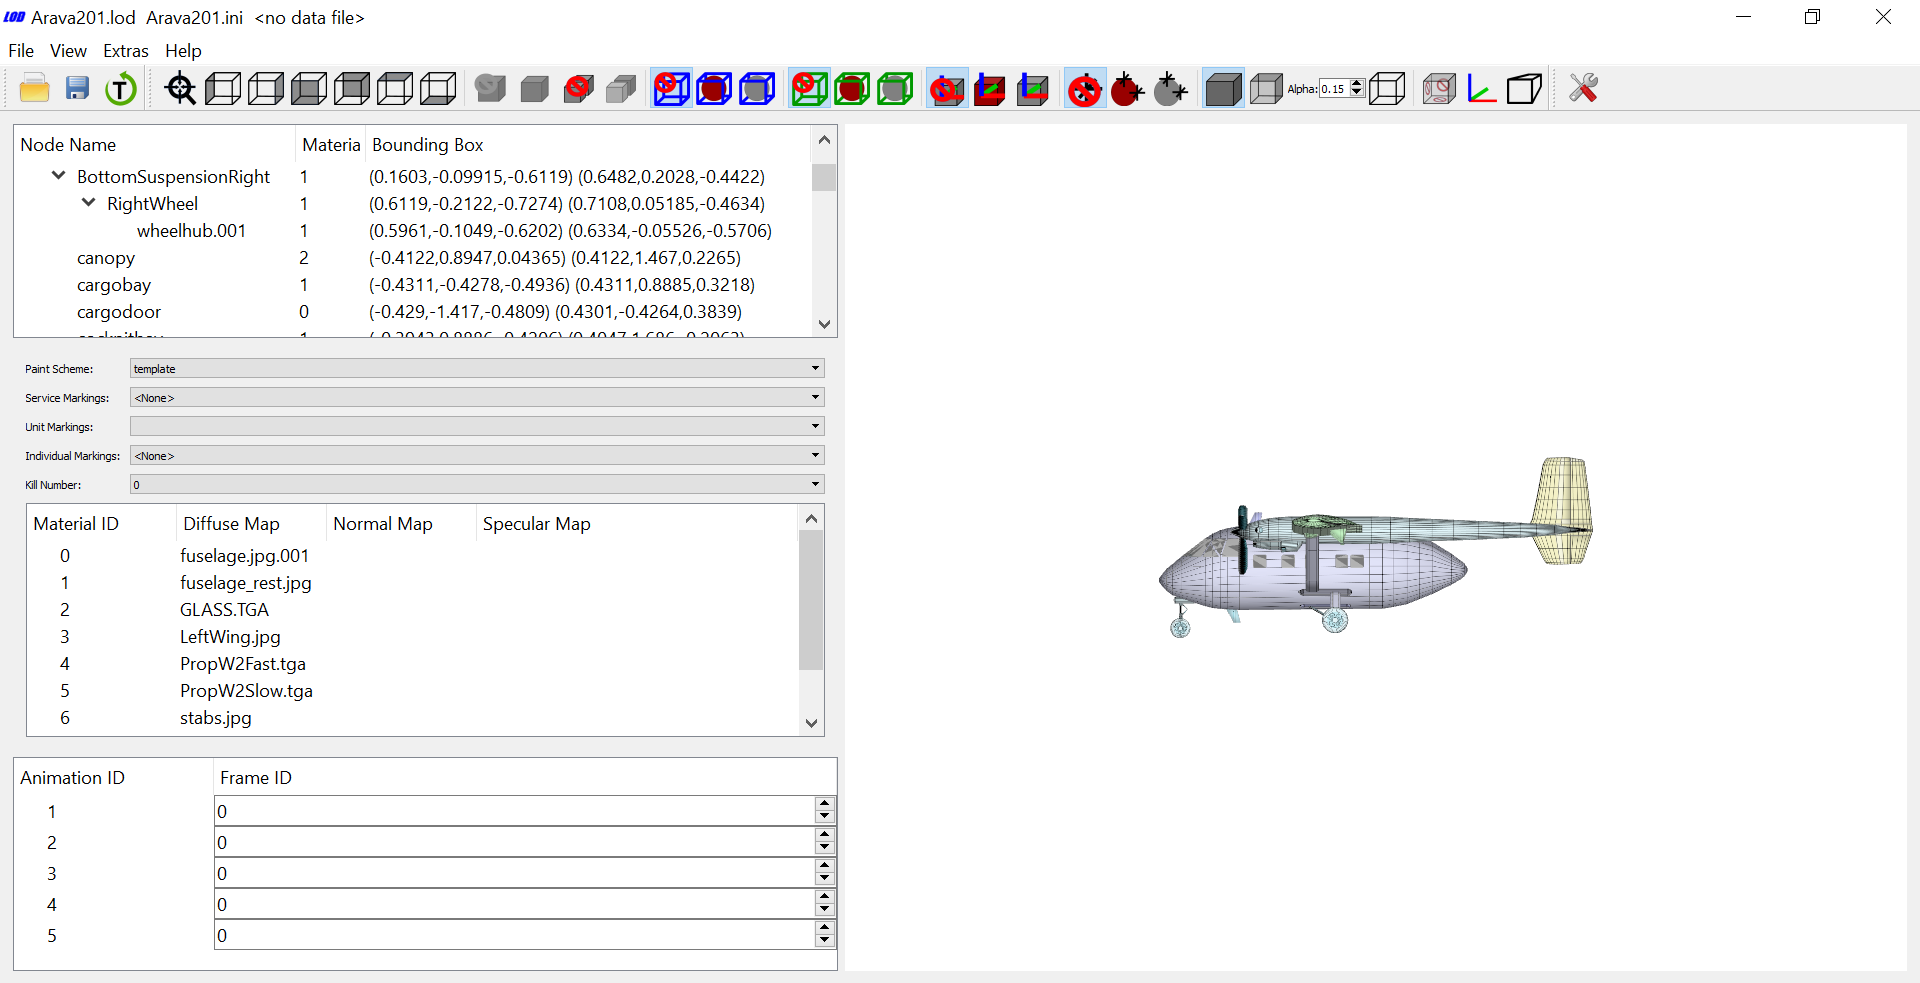Increment Frame ID for Animation 3

click(x=825, y=866)
